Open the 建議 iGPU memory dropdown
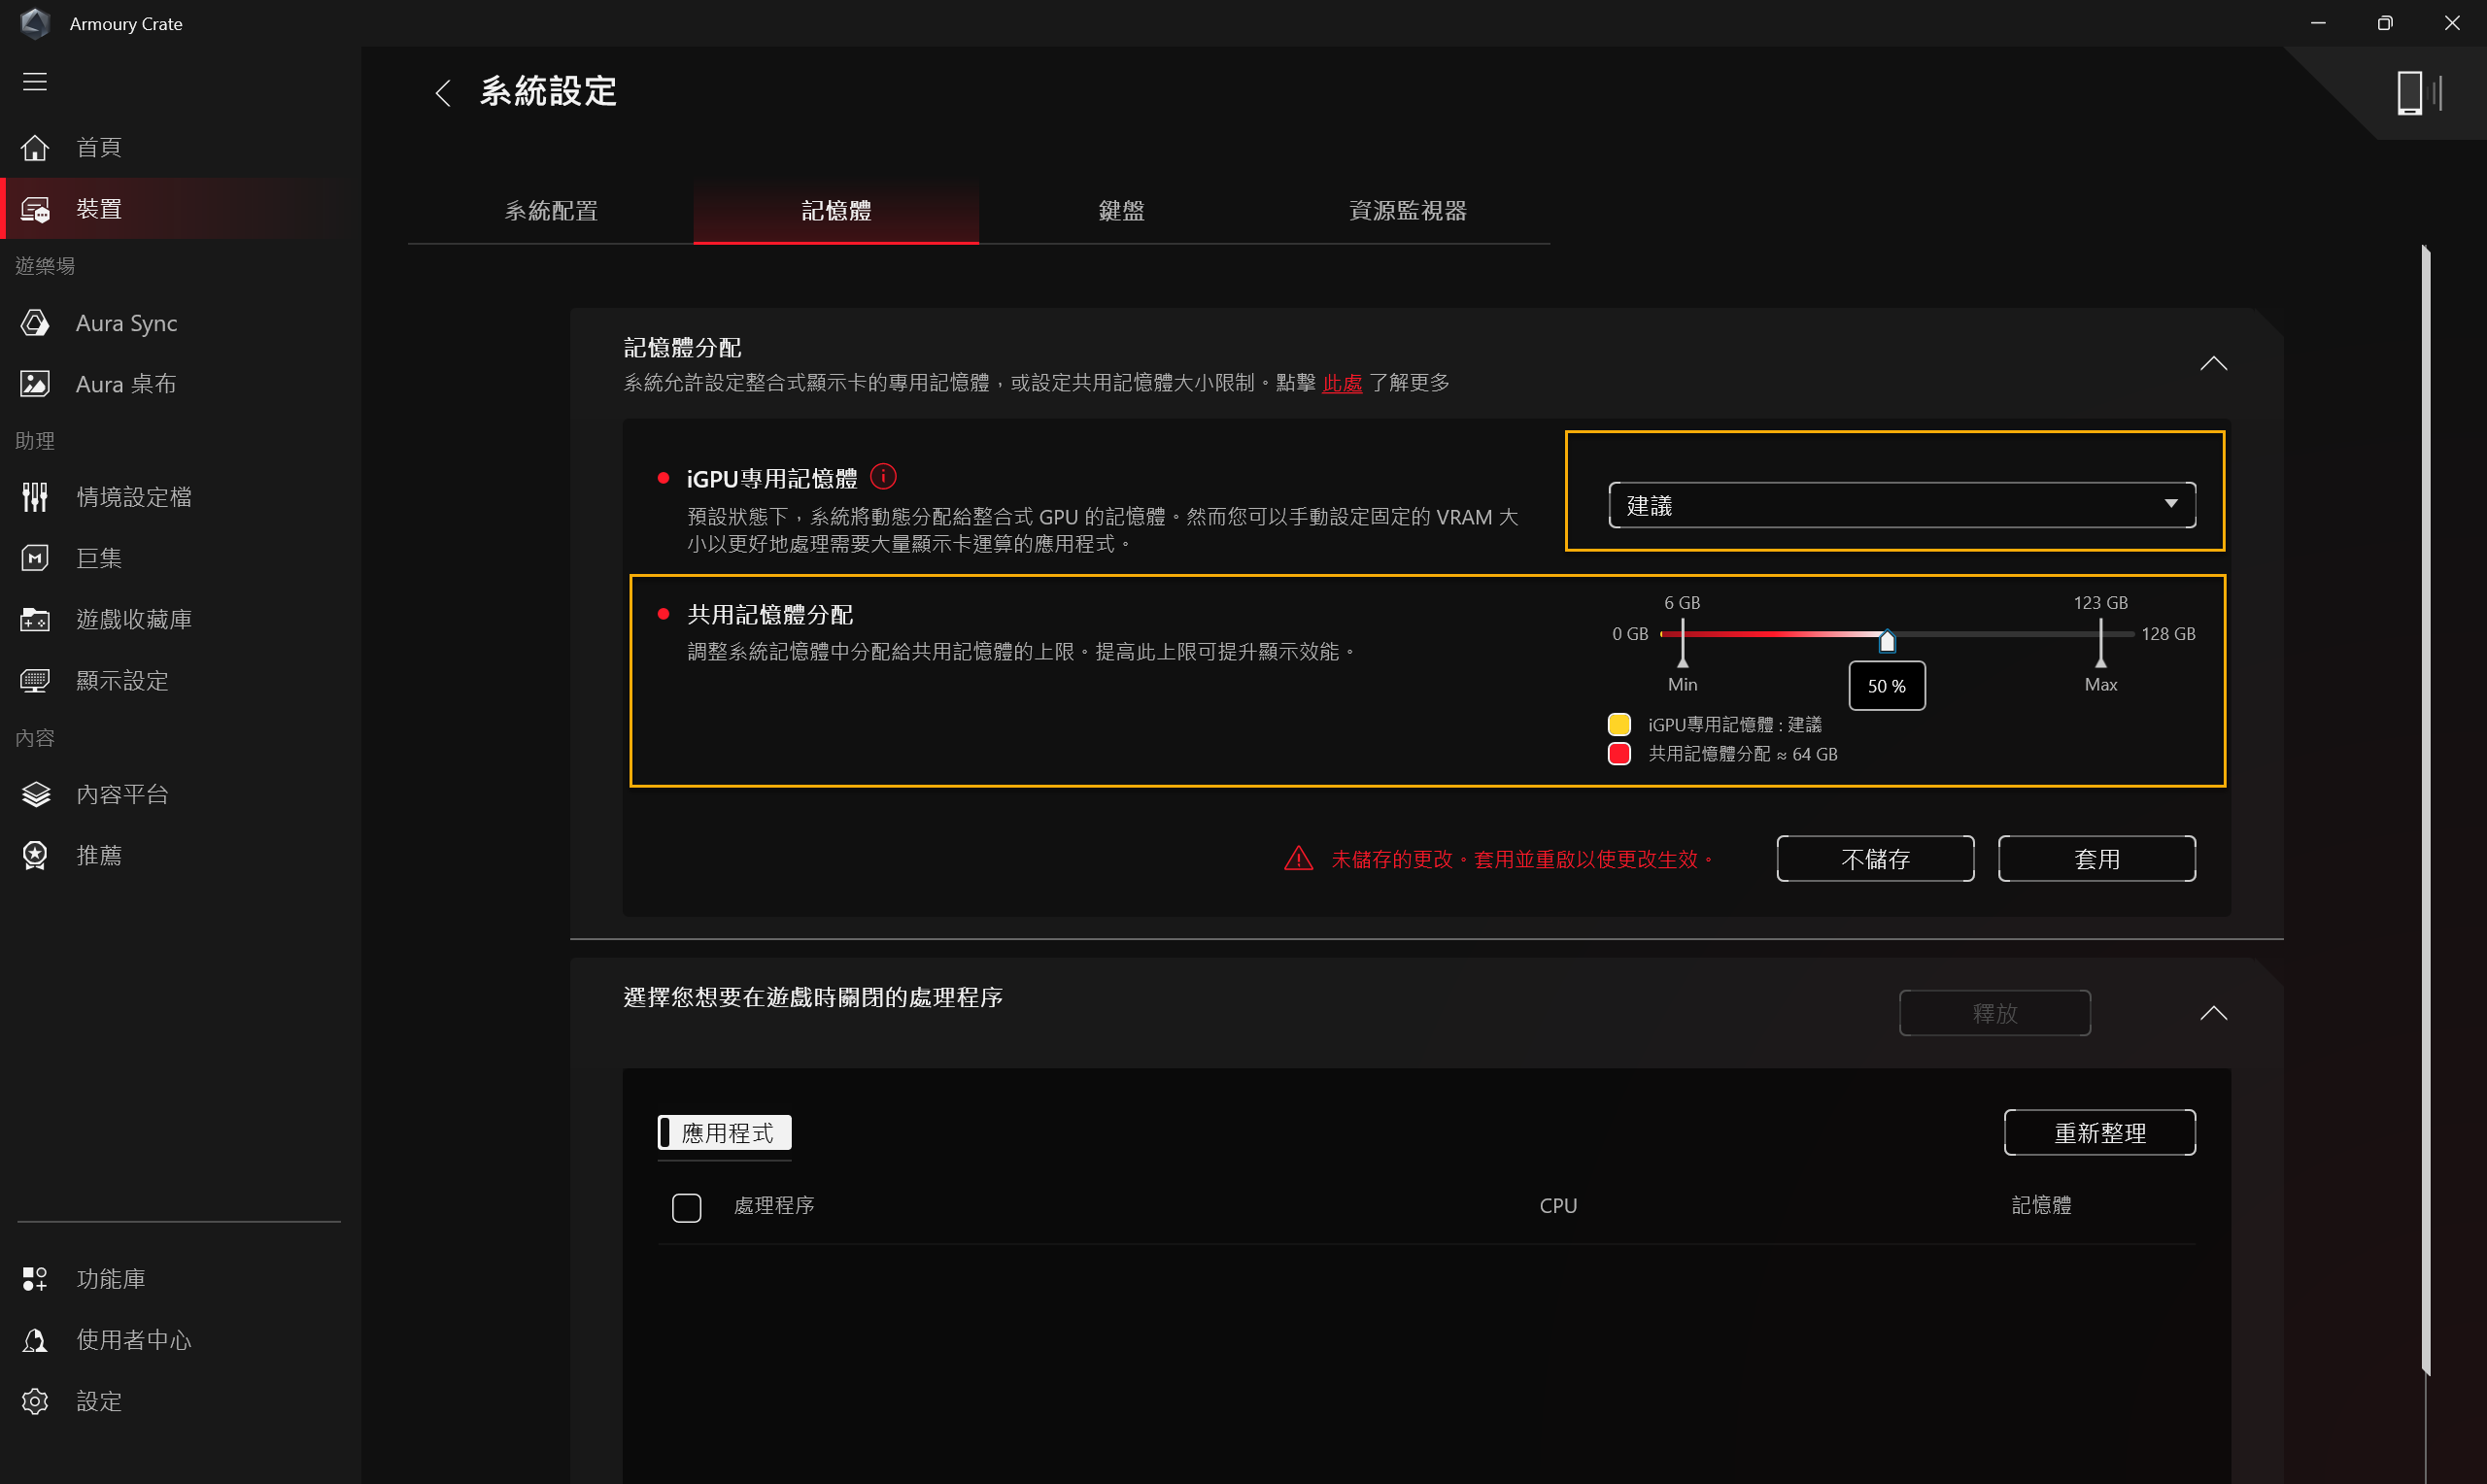Image resolution: width=2487 pixels, height=1484 pixels. [x=1901, y=506]
